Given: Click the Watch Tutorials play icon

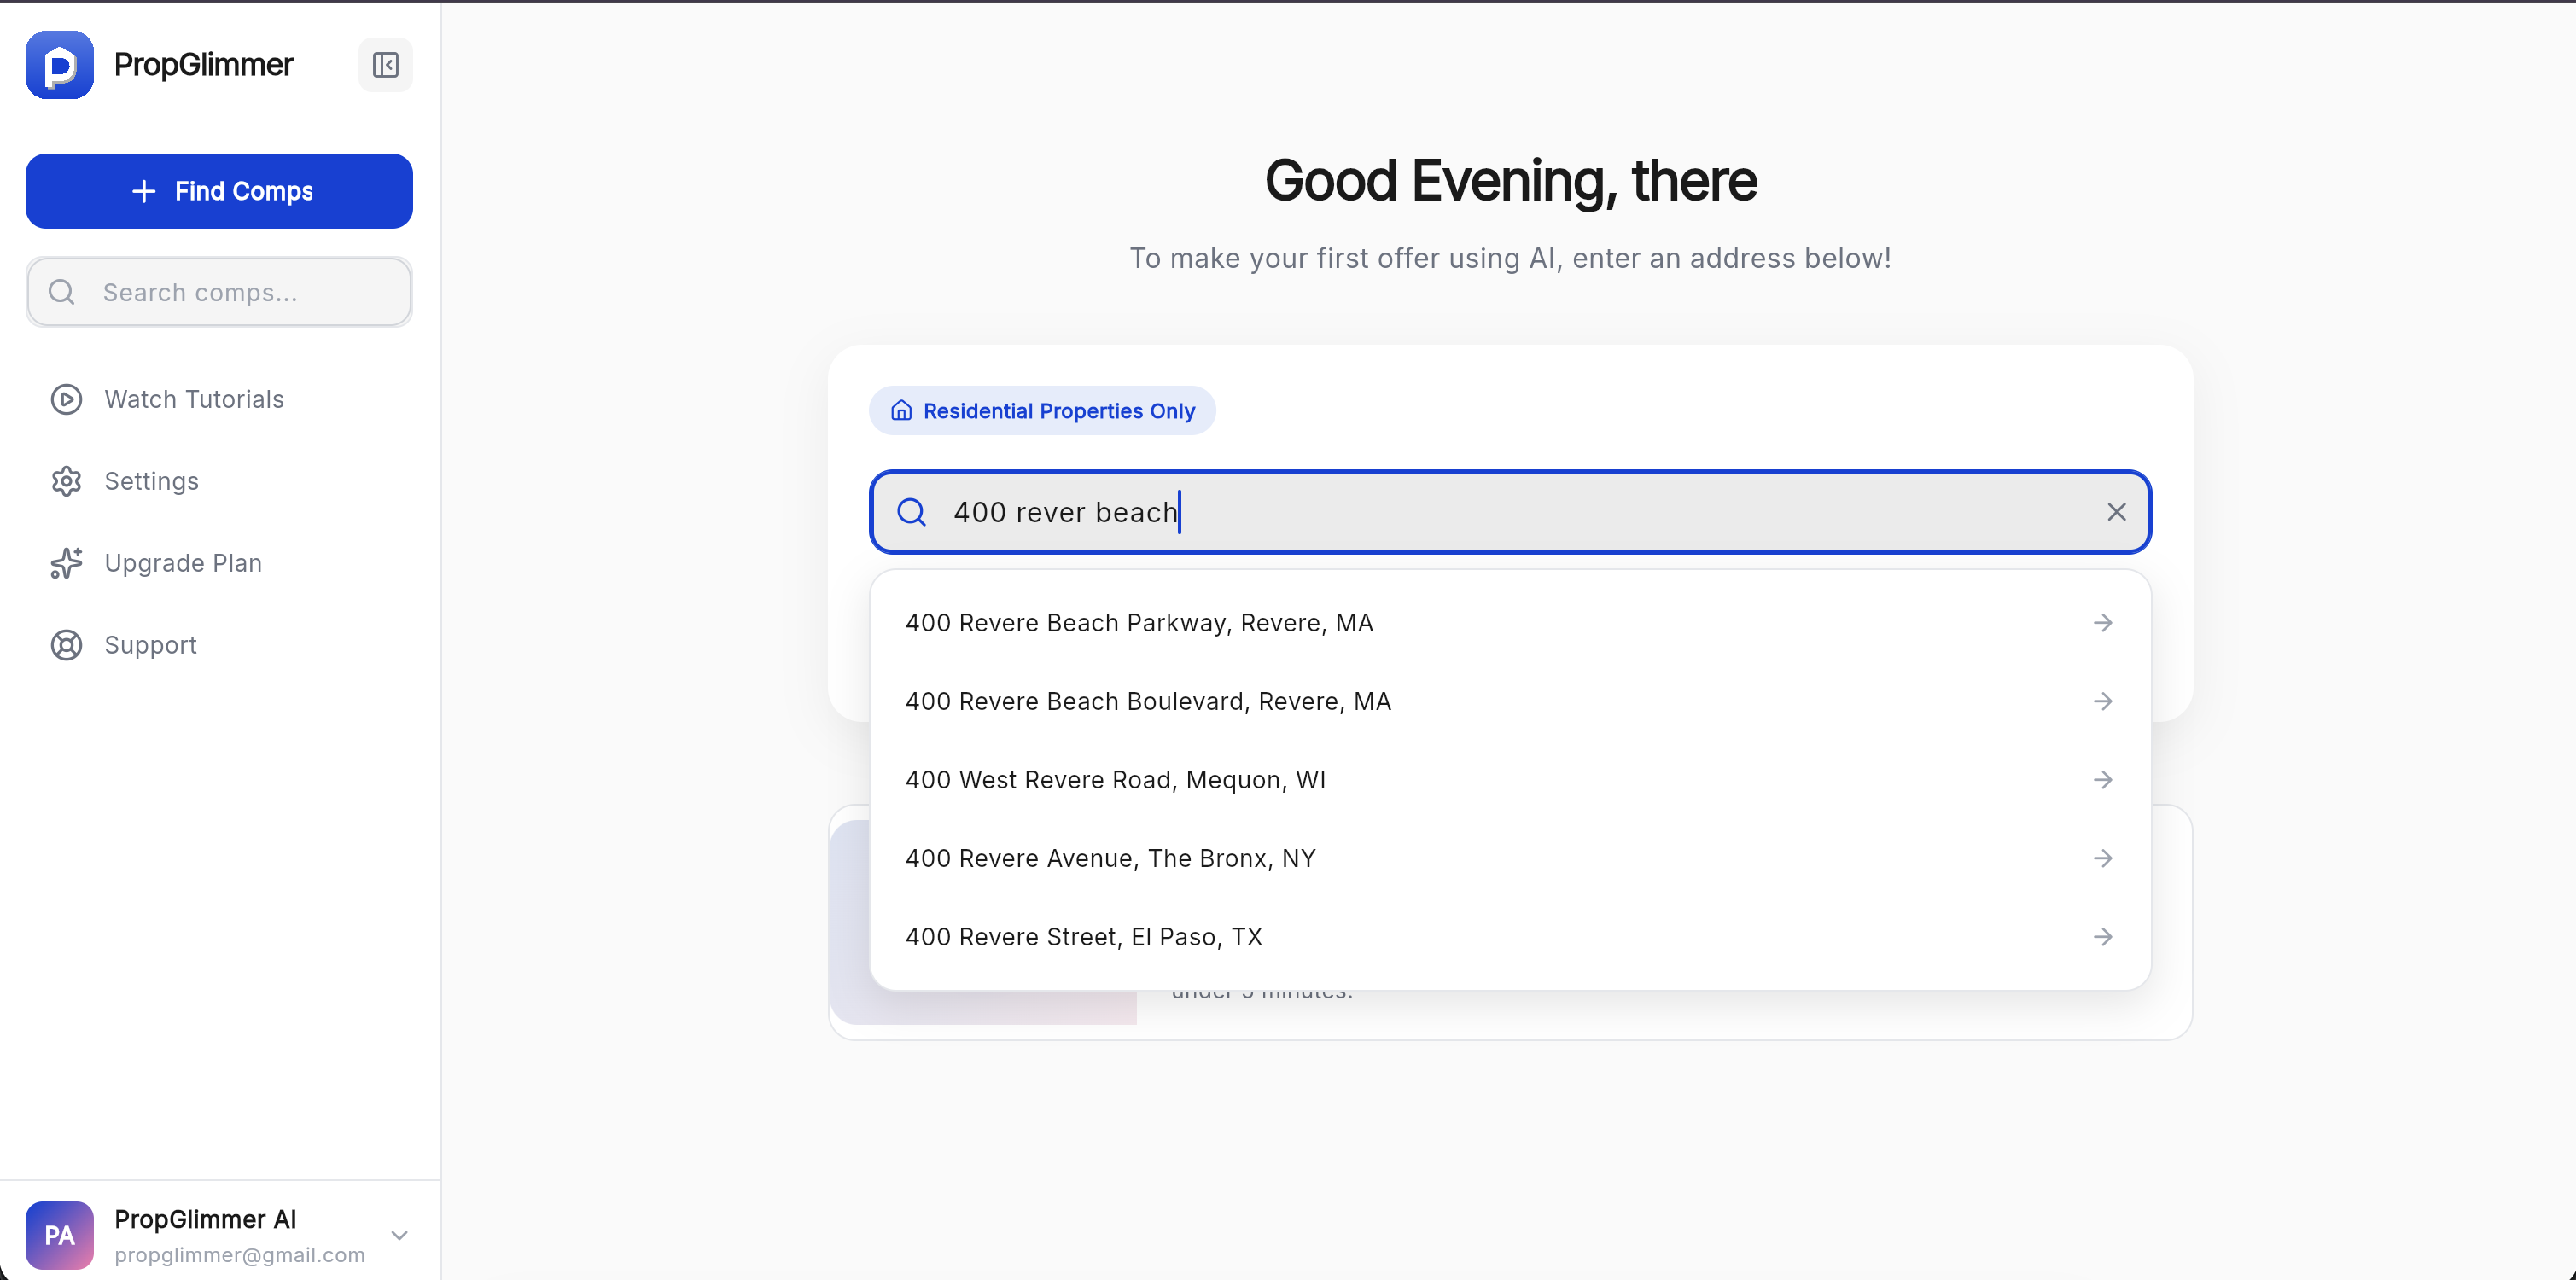Looking at the screenshot, I should (x=67, y=399).
